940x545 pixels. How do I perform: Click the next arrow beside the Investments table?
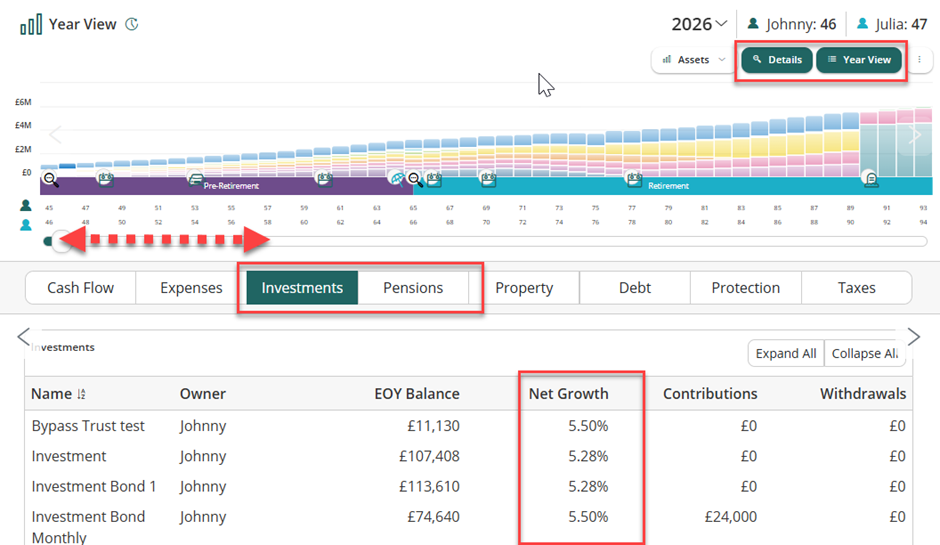913,336
